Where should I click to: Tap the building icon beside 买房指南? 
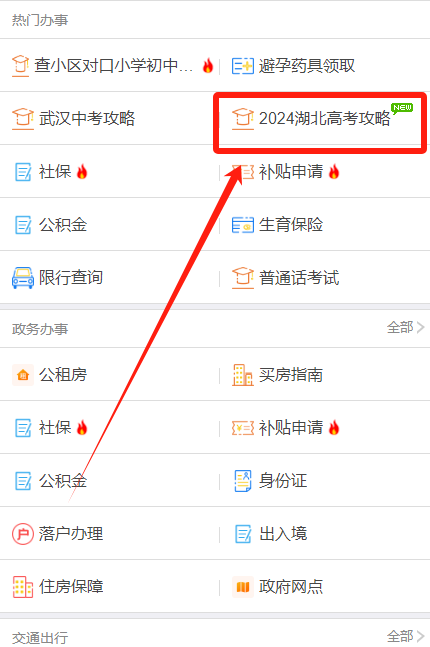click(x=243, y=375)
